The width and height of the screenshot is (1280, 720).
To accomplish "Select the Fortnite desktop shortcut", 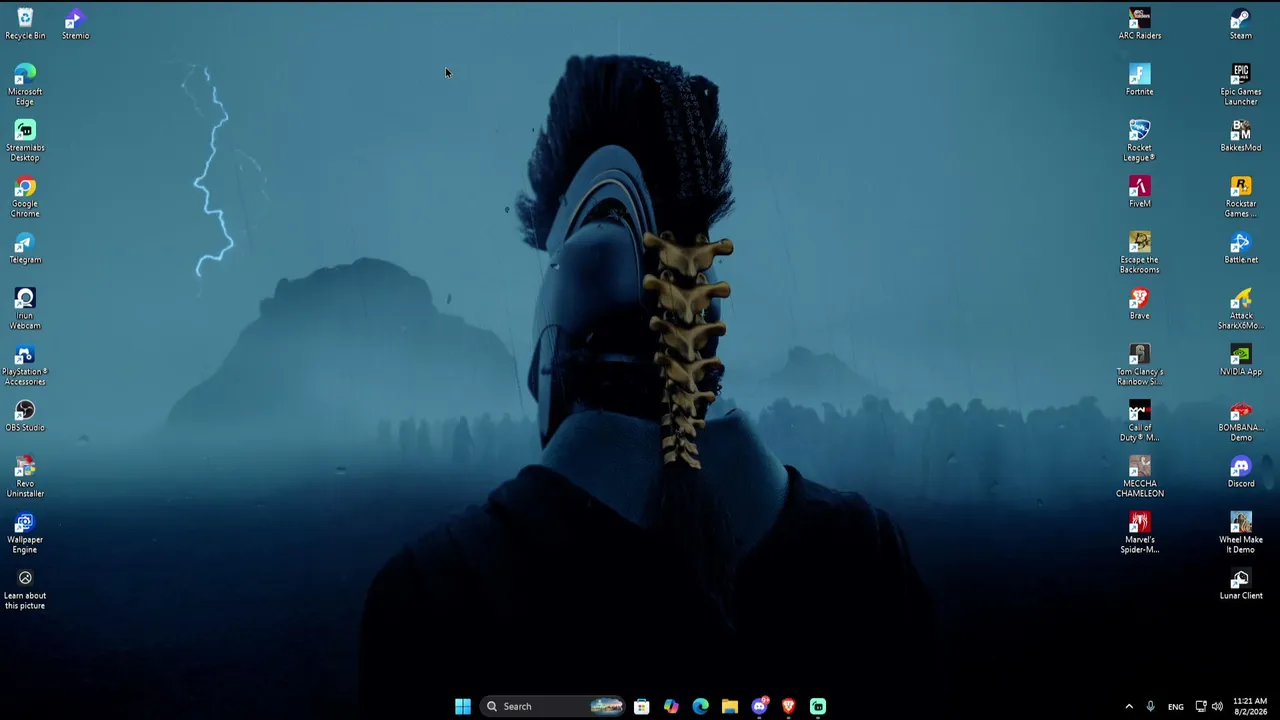I will pyautogui.click(x=1140, y=80).
